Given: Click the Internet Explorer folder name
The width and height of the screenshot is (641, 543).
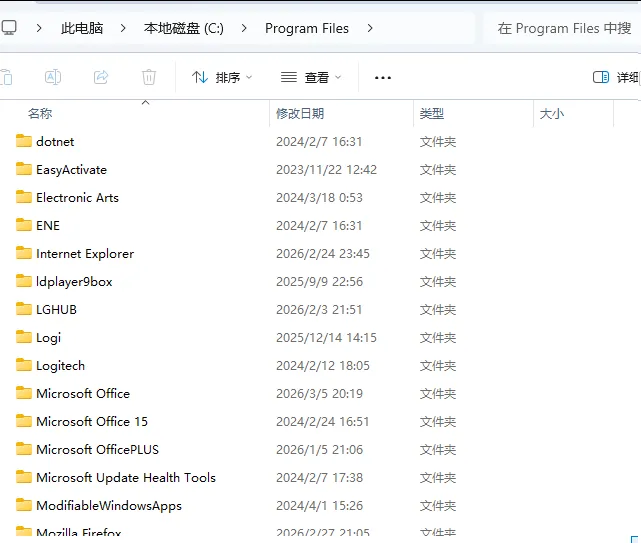Looking at the screenshot, I should click(85, 254).
